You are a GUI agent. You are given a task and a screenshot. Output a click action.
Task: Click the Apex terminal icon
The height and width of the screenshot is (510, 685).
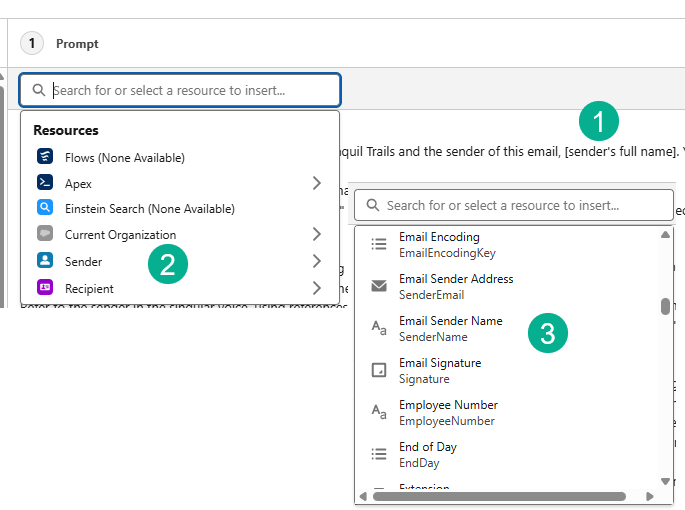pos(45,183)
